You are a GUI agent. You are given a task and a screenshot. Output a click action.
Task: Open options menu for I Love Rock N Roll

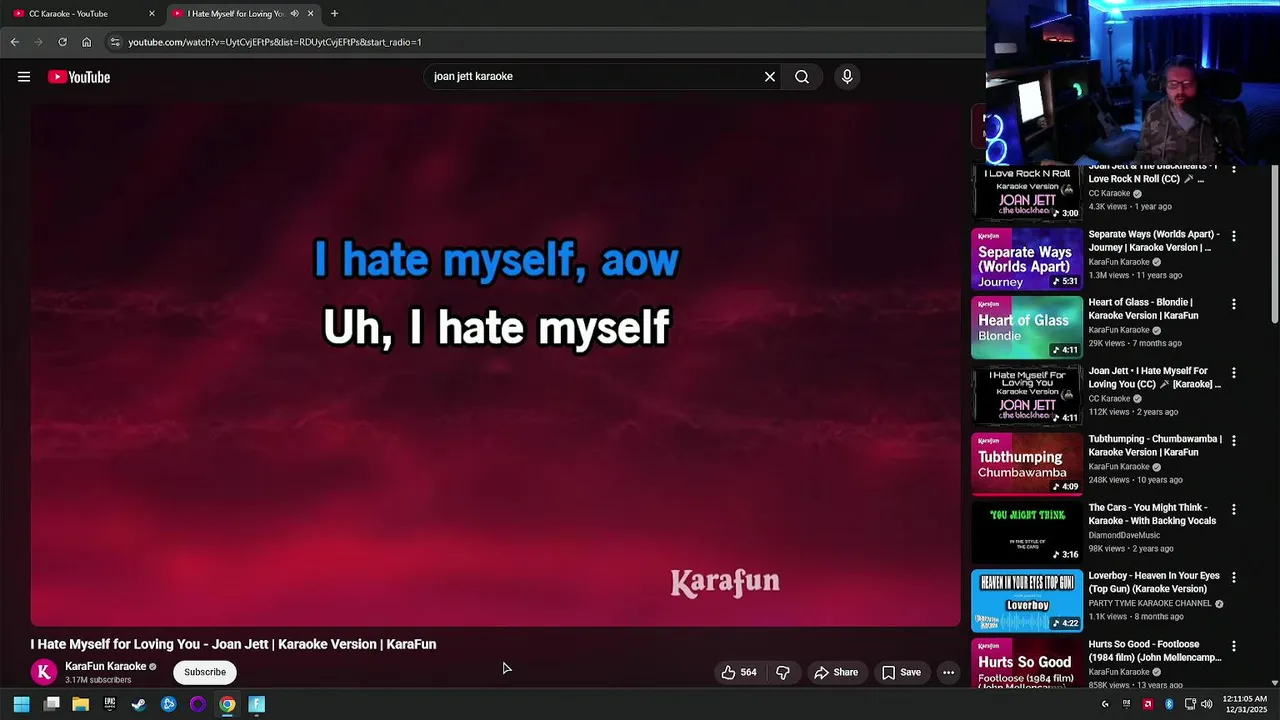[1234, 170]
